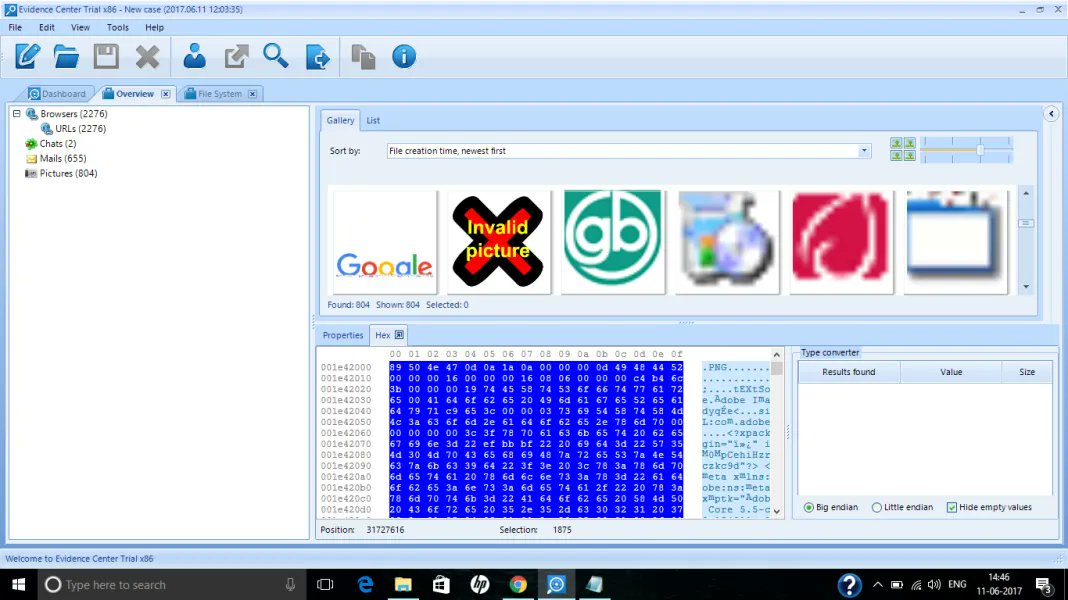Click the pin icon on Hex tab
The height and width of the screenshot is (600, 1068).
click(399, 334)
